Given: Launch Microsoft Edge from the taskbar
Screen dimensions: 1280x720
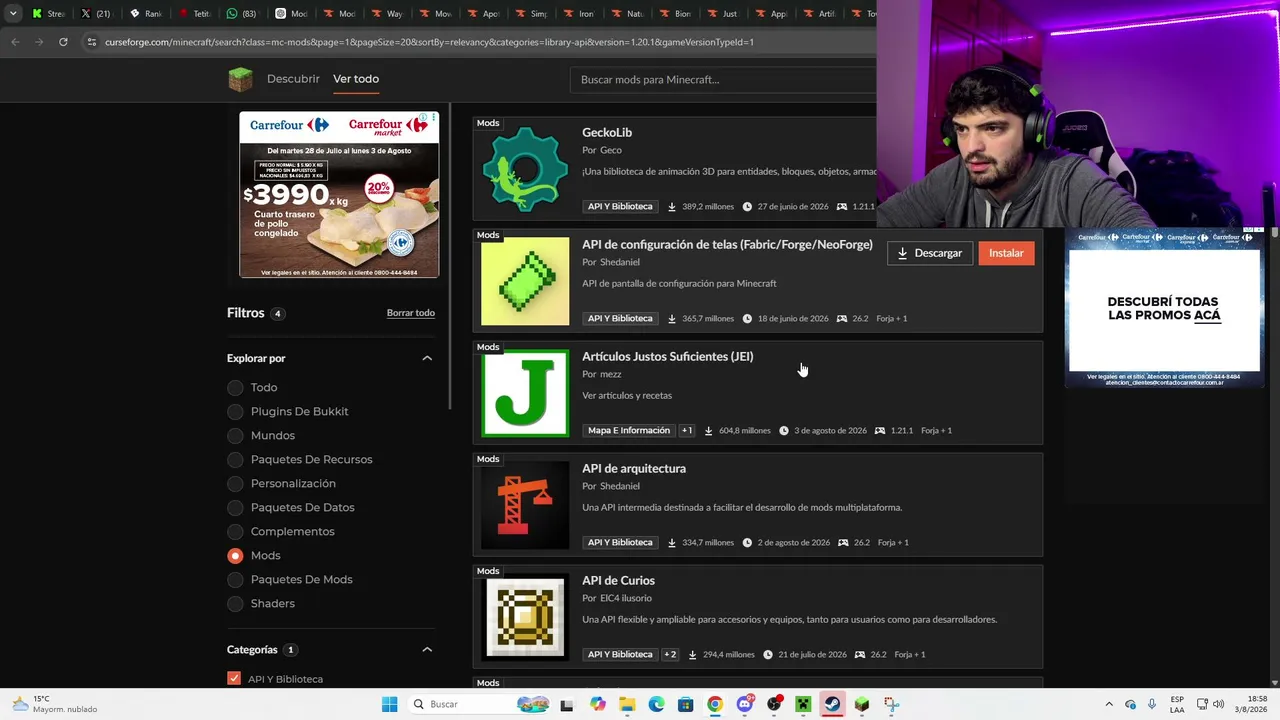Looking at the screenshot, I should [x=656, y=704].
